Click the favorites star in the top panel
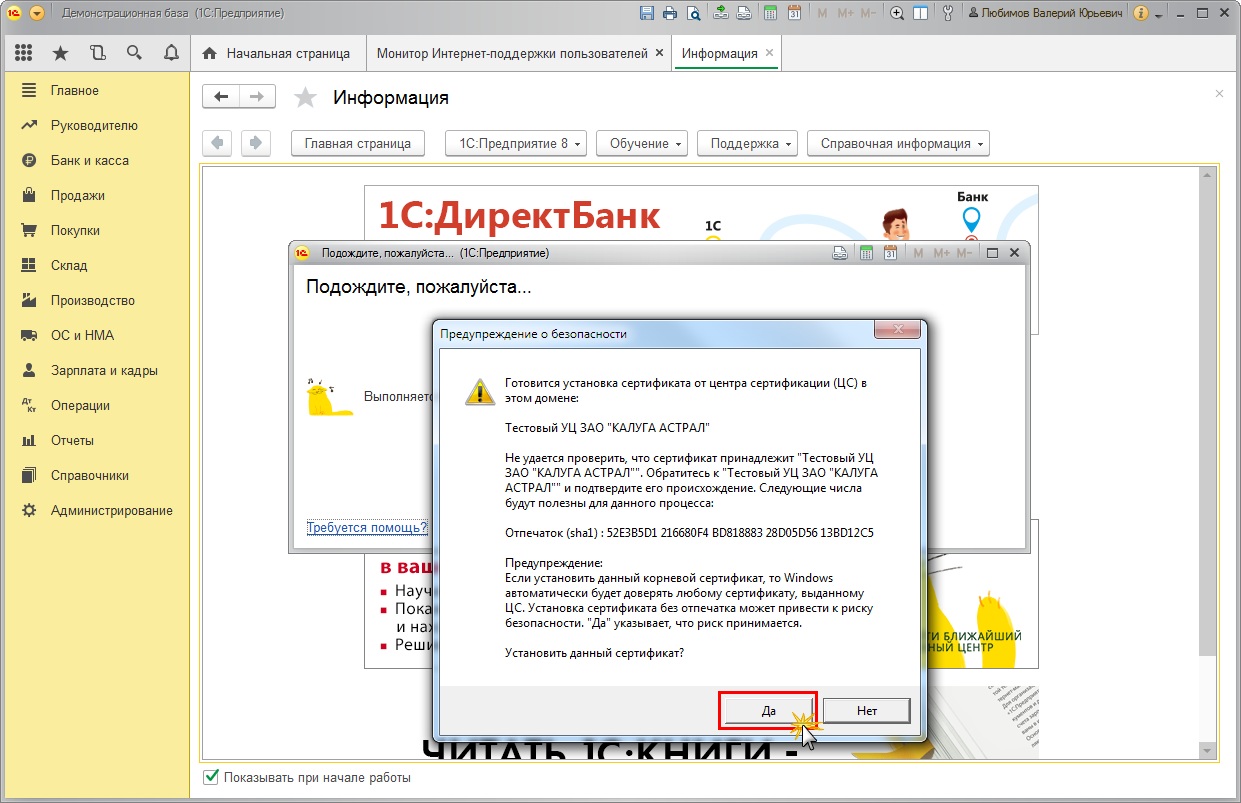This screenshot has width=1241, height=803. click(60, 53)
